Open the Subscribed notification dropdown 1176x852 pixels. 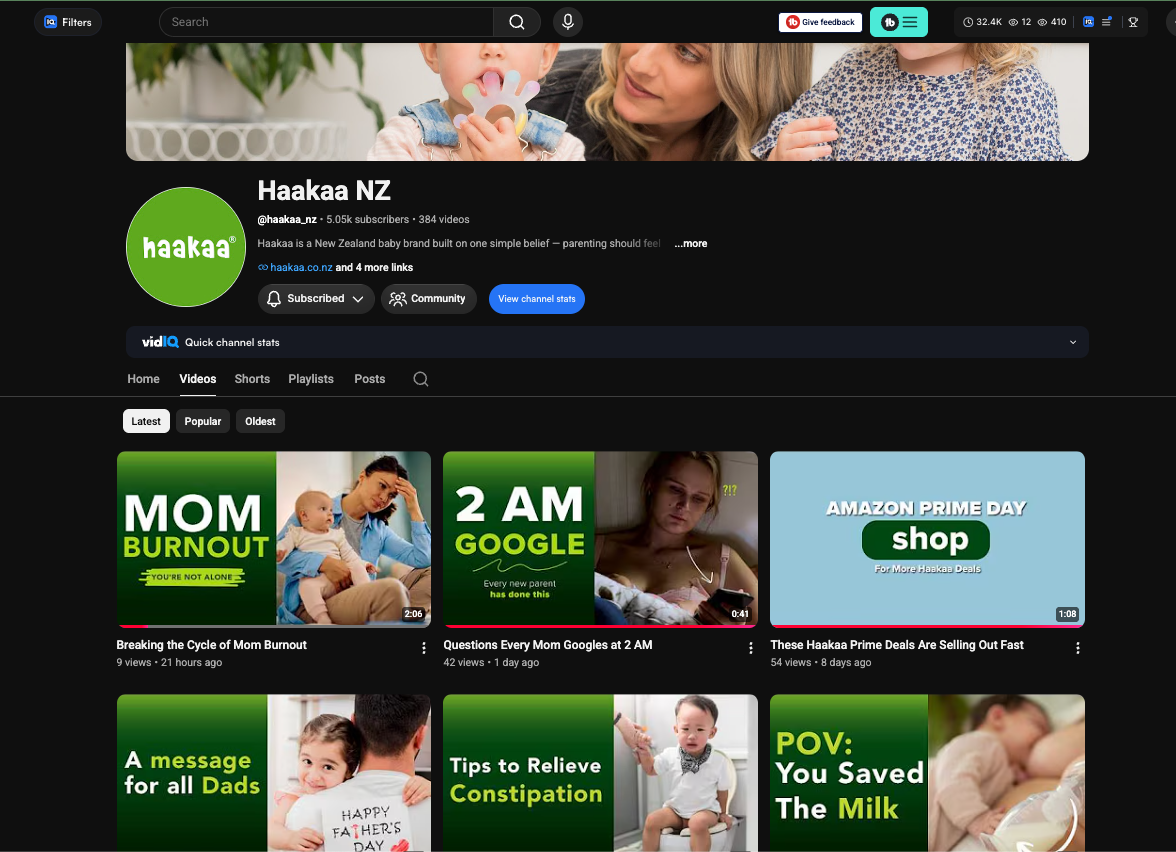pos(316,298)
